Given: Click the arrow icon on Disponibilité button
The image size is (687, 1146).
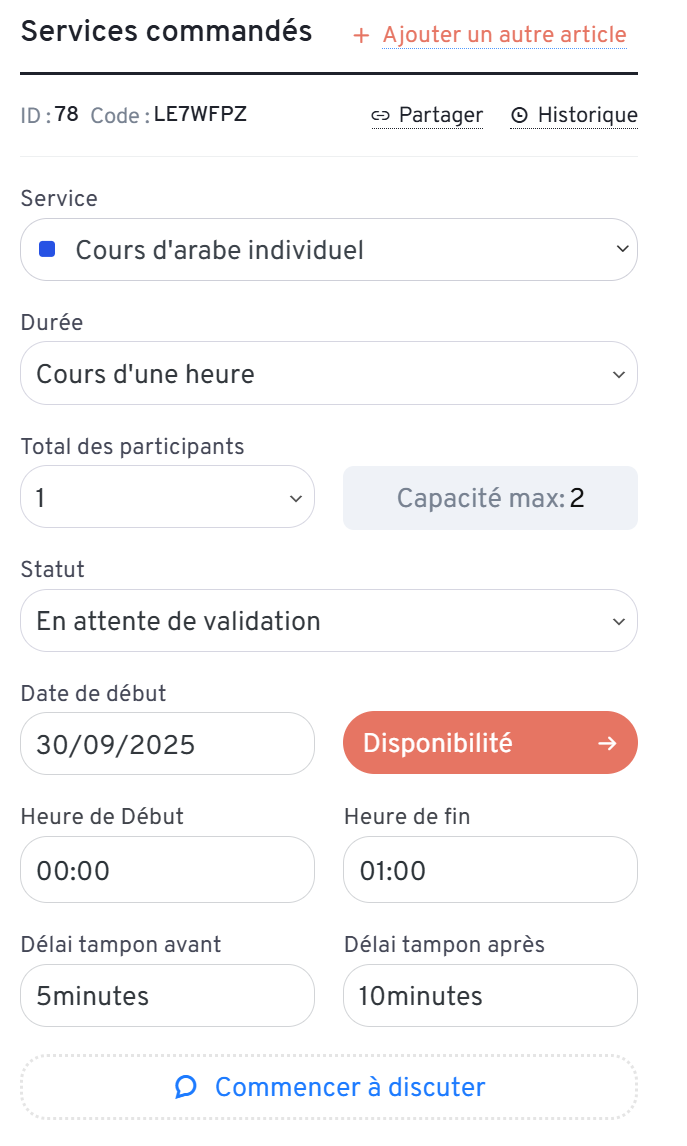Looking at the screenshot, I should tap(607, 743).
